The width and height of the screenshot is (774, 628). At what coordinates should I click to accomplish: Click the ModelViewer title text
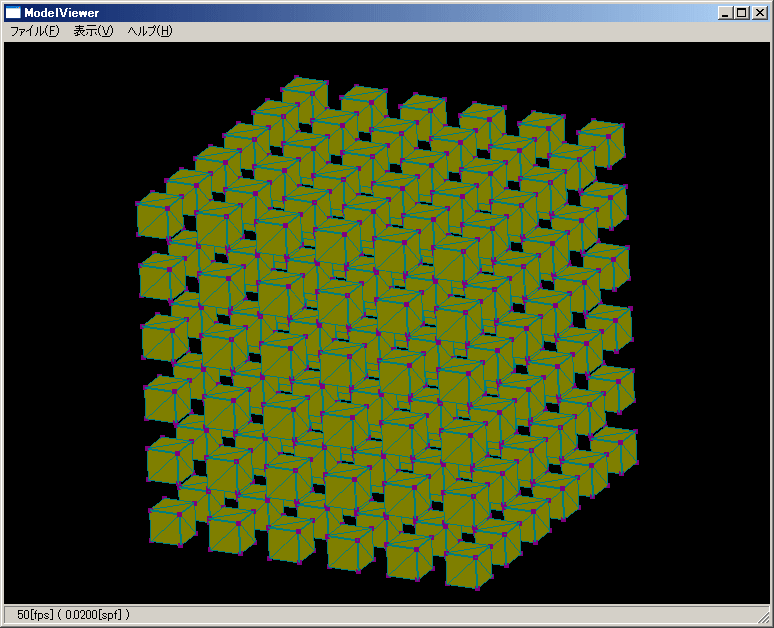61,13
